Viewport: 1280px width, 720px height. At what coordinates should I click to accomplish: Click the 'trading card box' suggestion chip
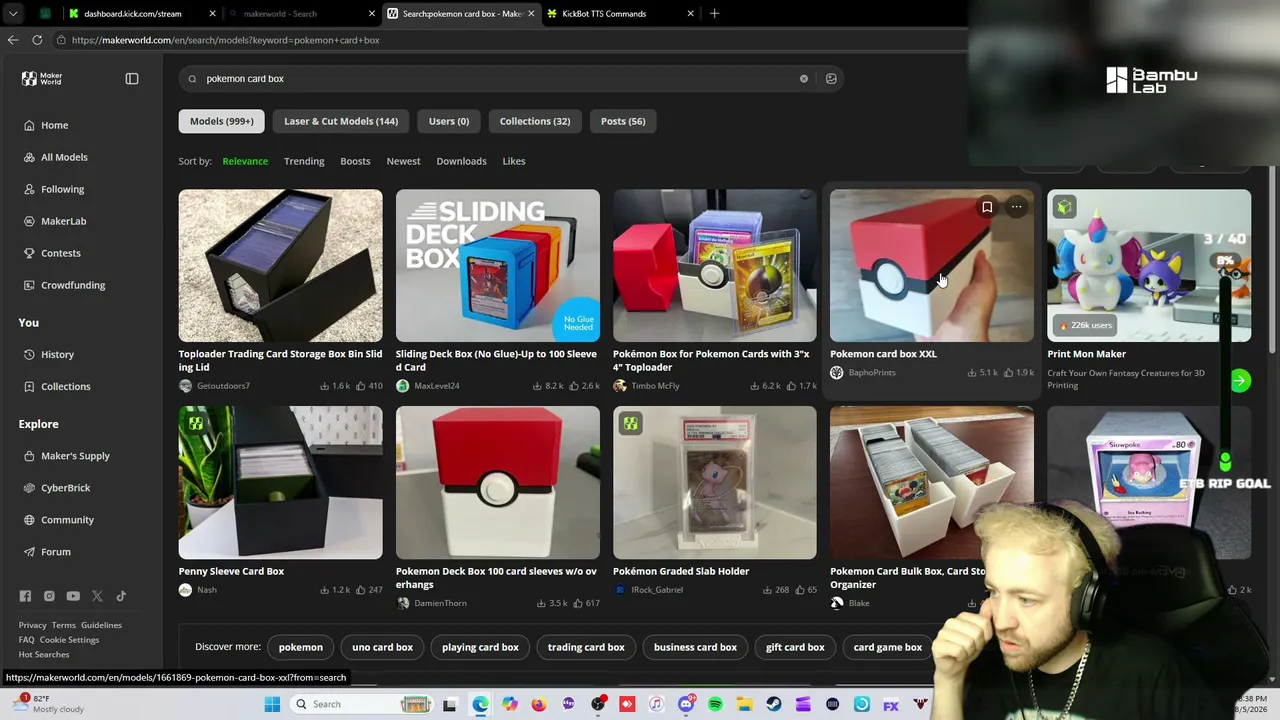[x=586, y=647]
